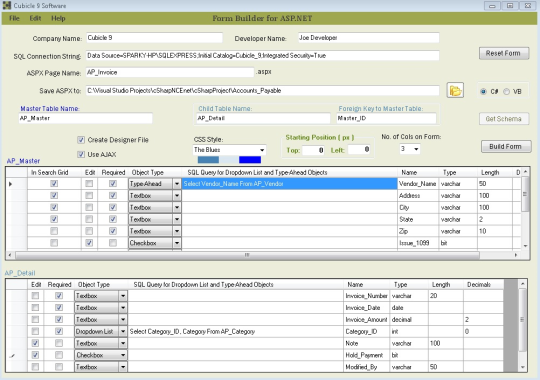Click the Child Table Name field
This screenshot has height=380, width=540.
263,118
